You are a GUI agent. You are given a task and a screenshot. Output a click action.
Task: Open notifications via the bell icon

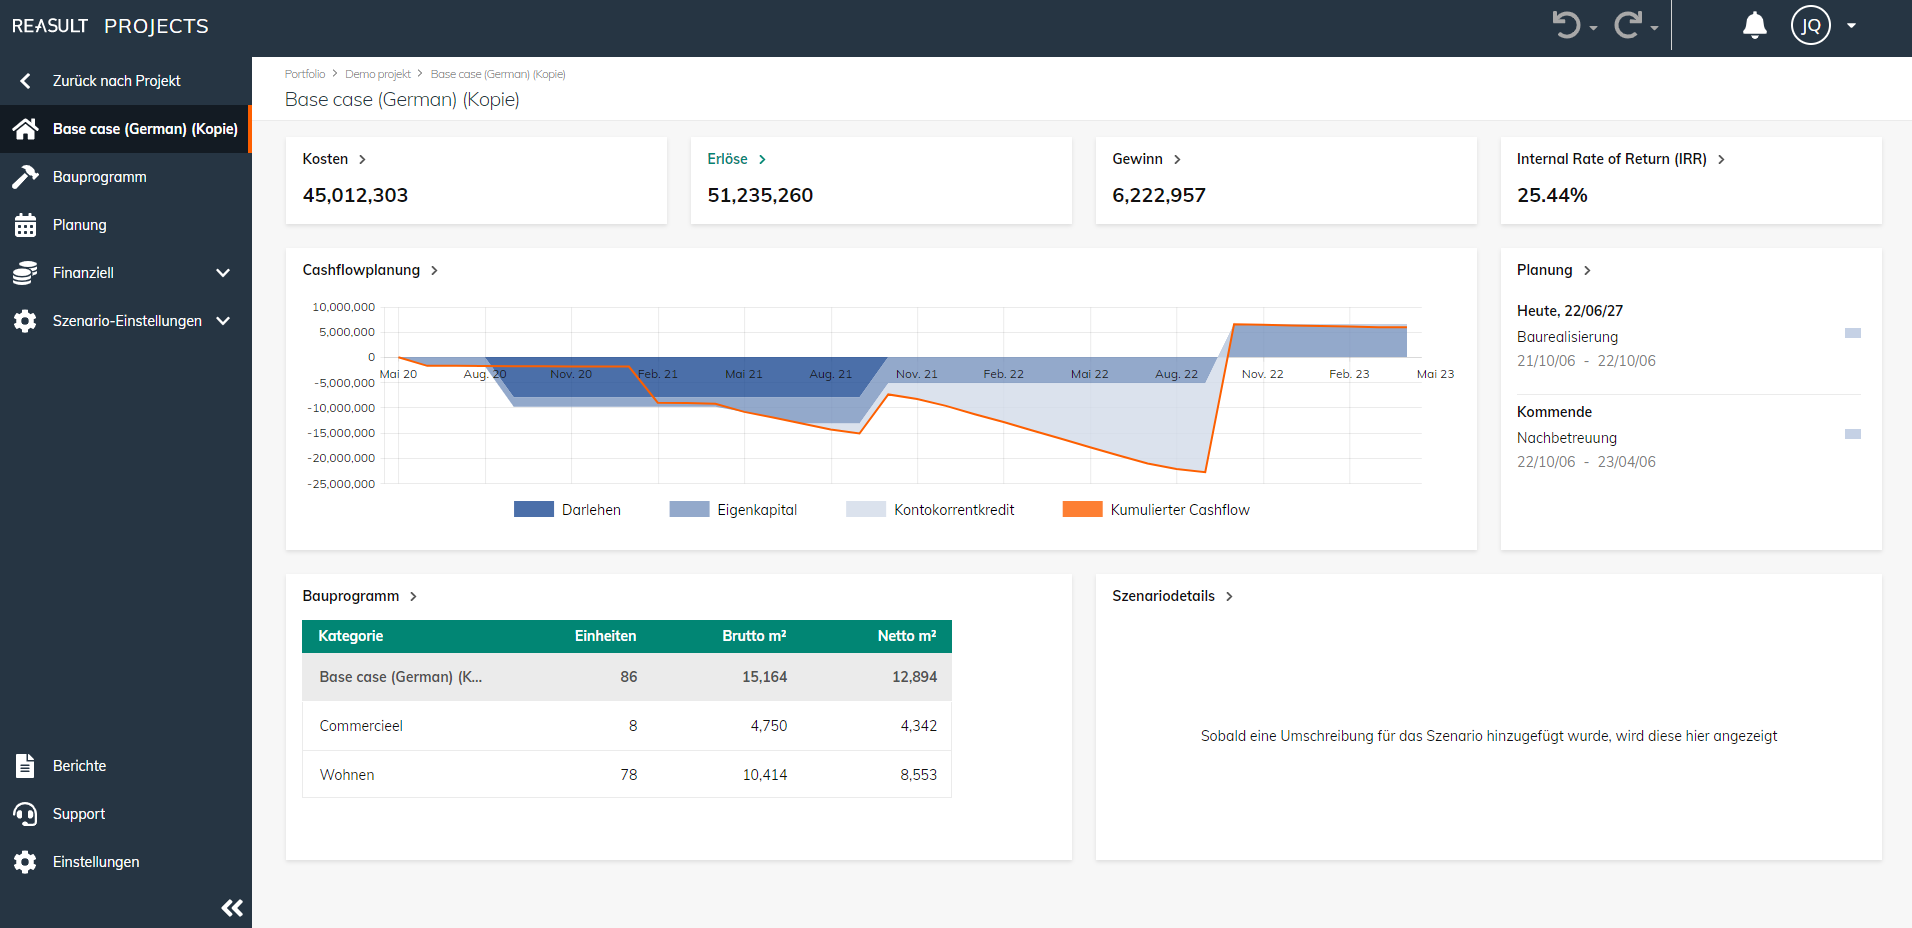1753,25
